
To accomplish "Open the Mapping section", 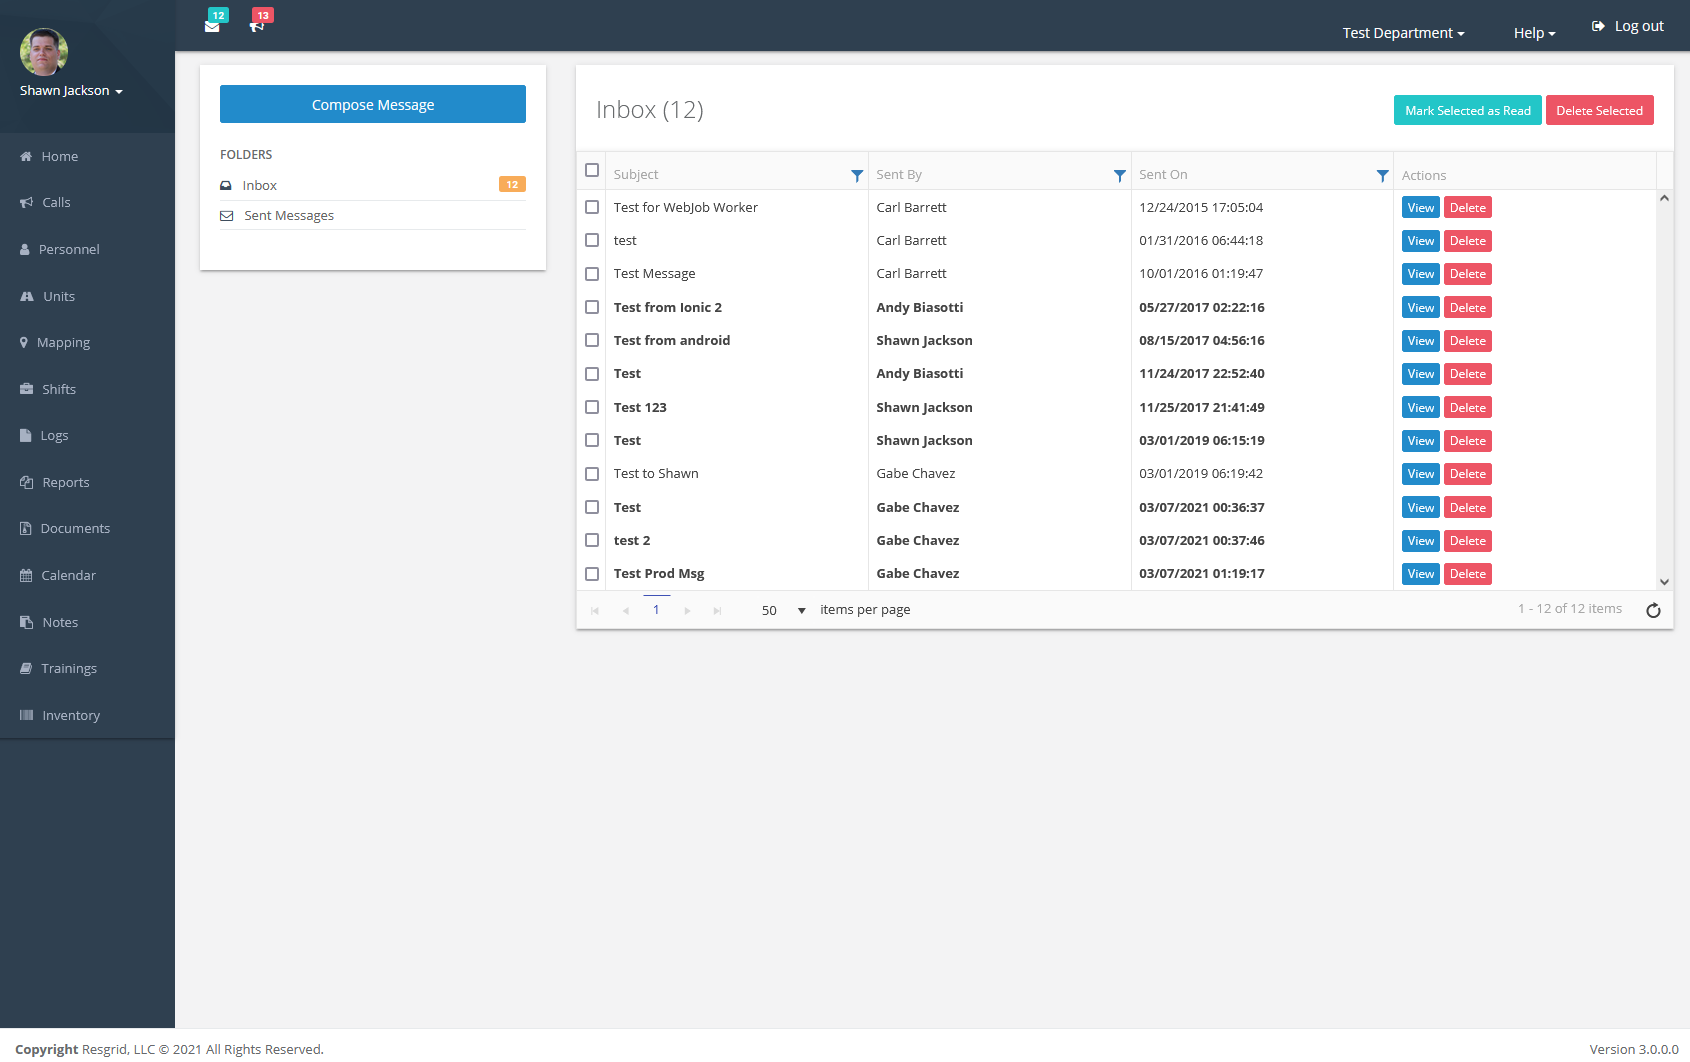I will [x=64, y=342].
